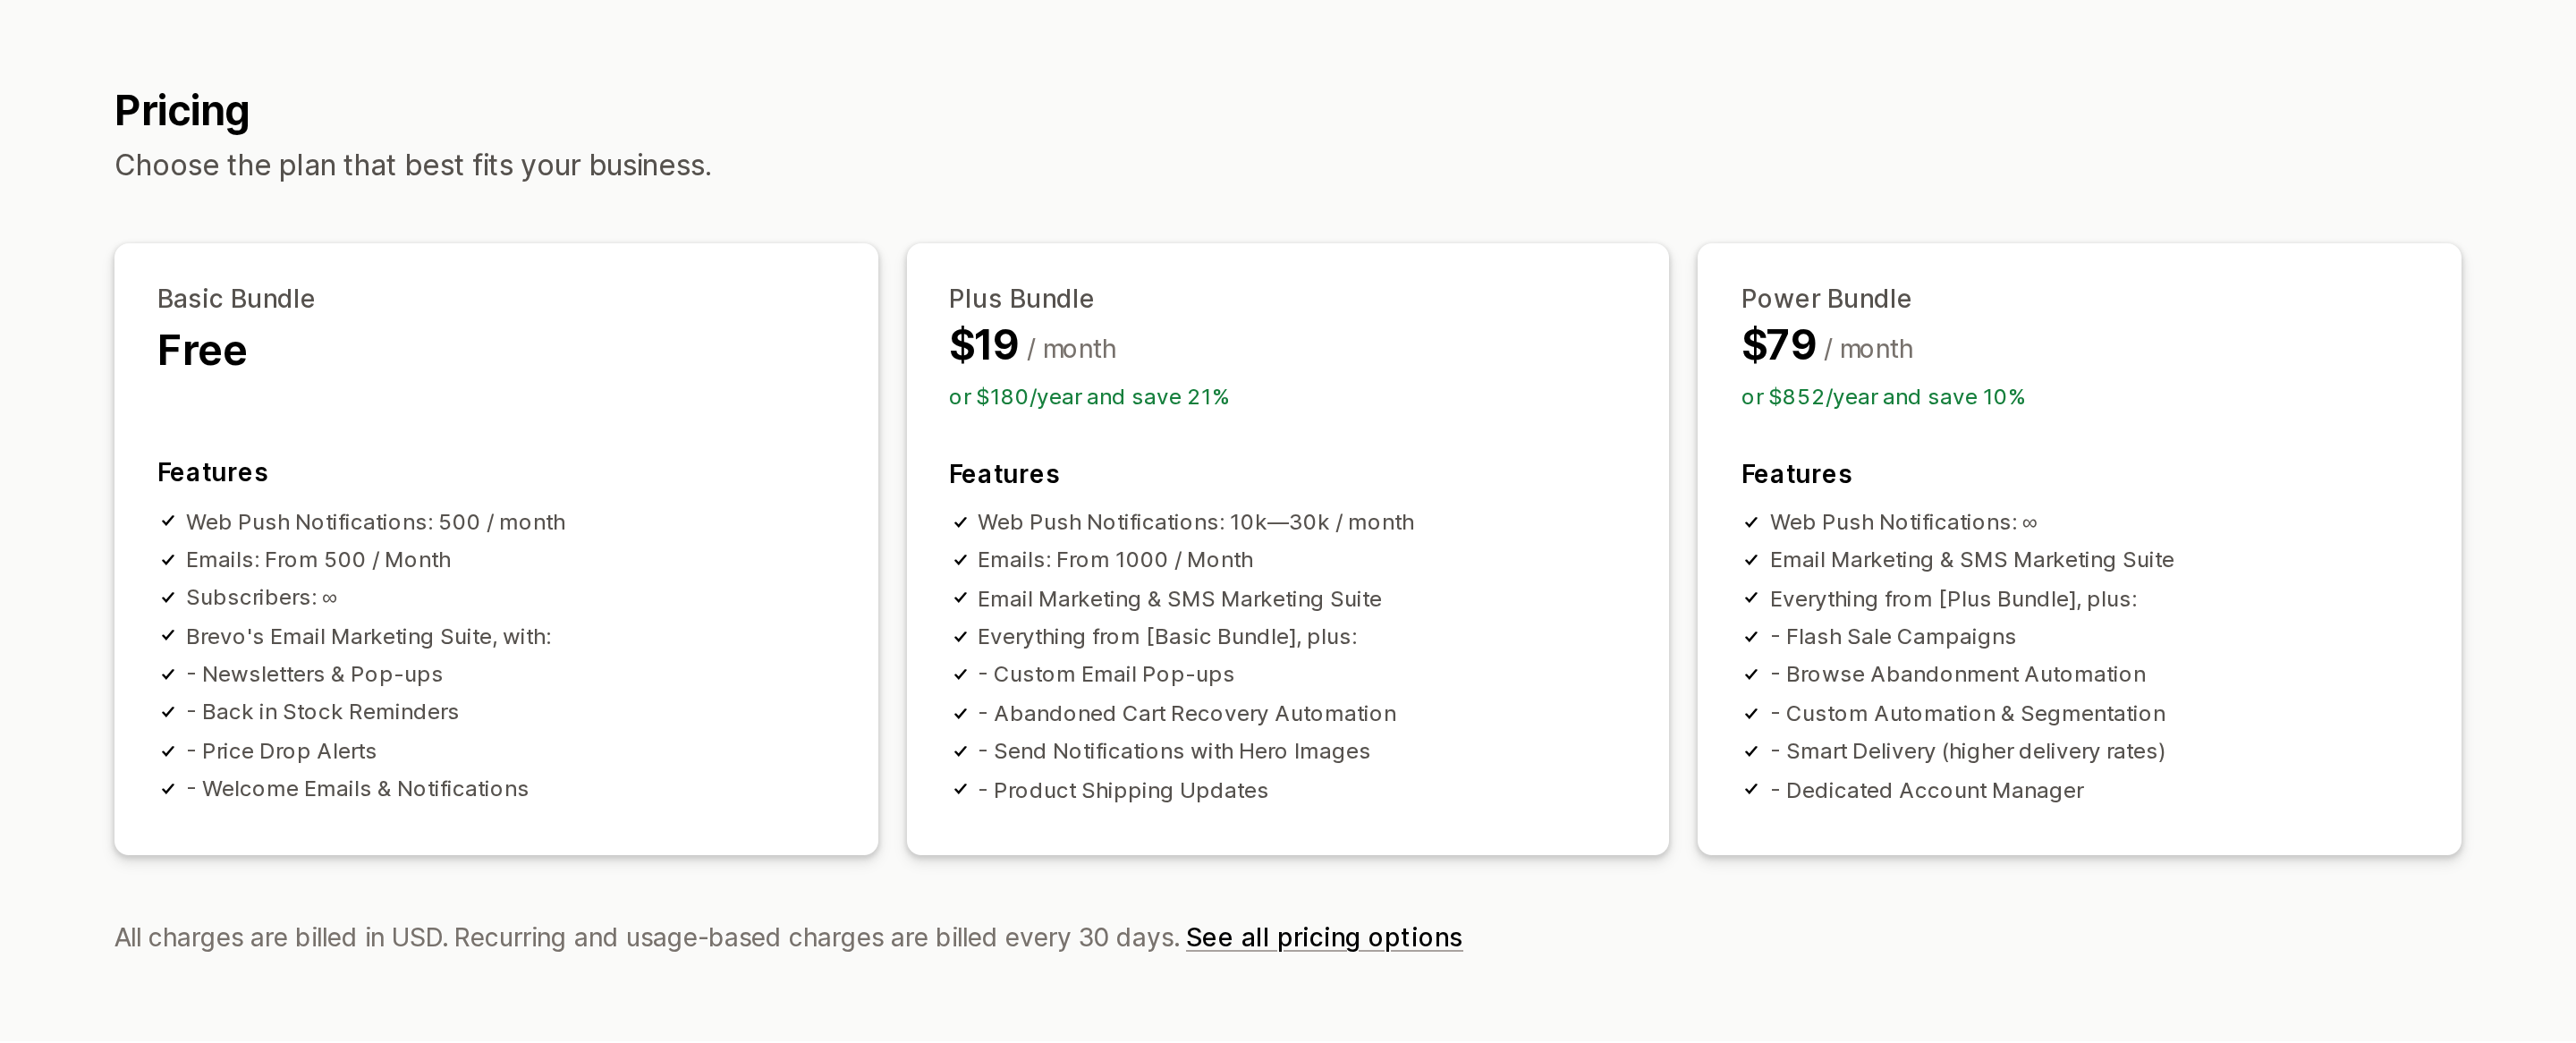
Task: Select the Basic Bundle plan title
Action: pyautogui.click(x=236, y=299)
